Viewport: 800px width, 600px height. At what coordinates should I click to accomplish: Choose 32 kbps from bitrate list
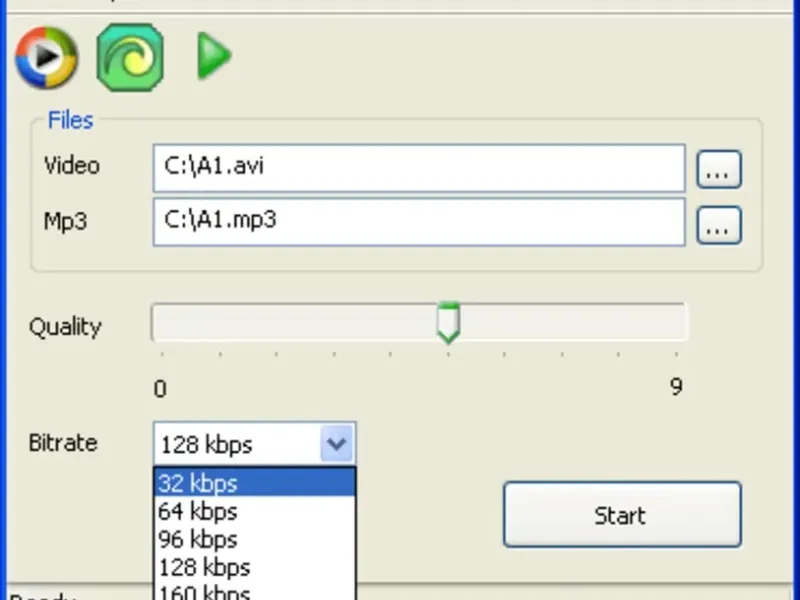click(x=255, y=483)
